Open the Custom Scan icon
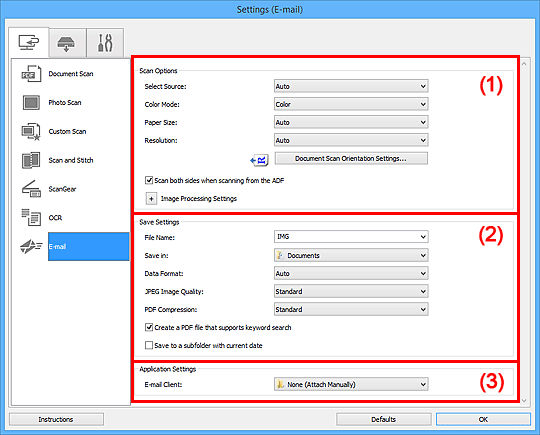 (x=31, y=132)
